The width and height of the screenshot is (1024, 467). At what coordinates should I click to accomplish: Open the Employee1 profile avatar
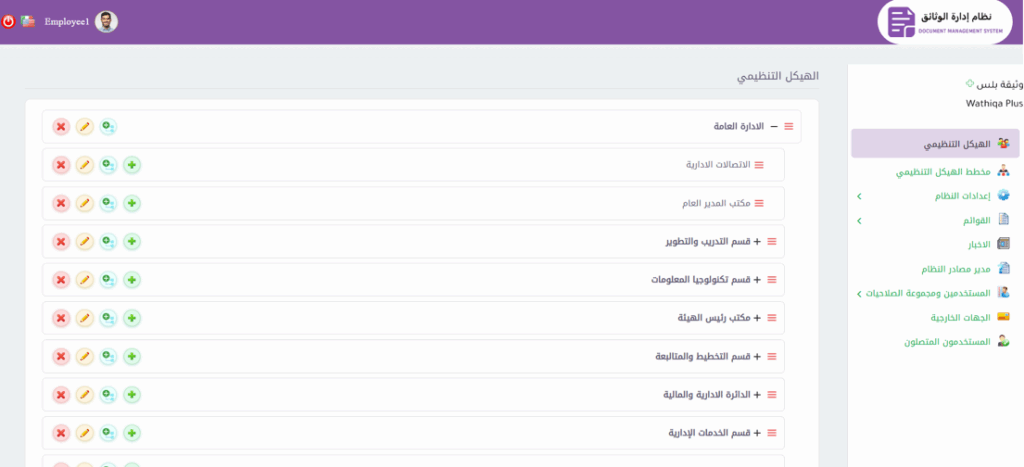tap(106, 22)
